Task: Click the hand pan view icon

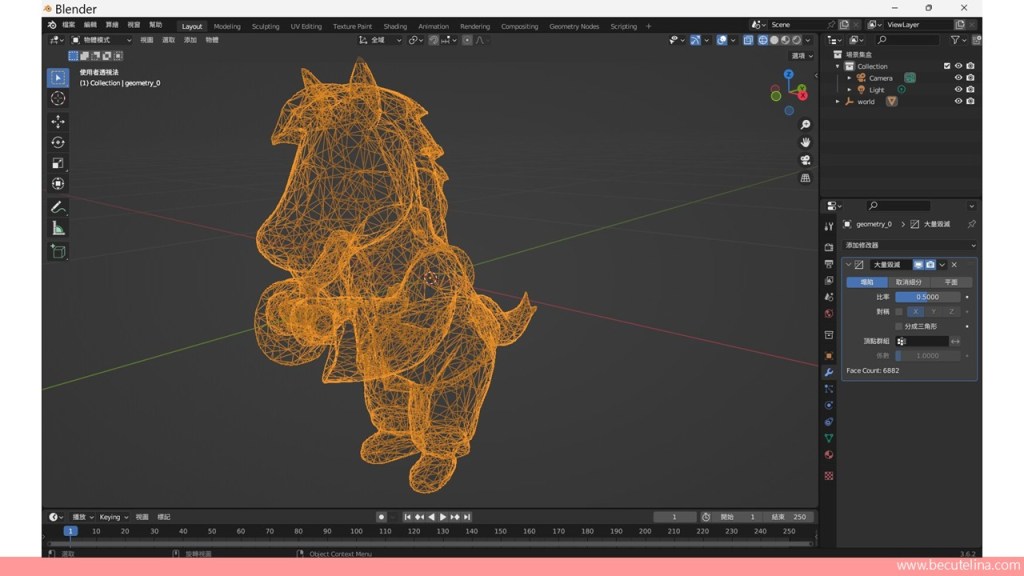Action: (805, 142)
